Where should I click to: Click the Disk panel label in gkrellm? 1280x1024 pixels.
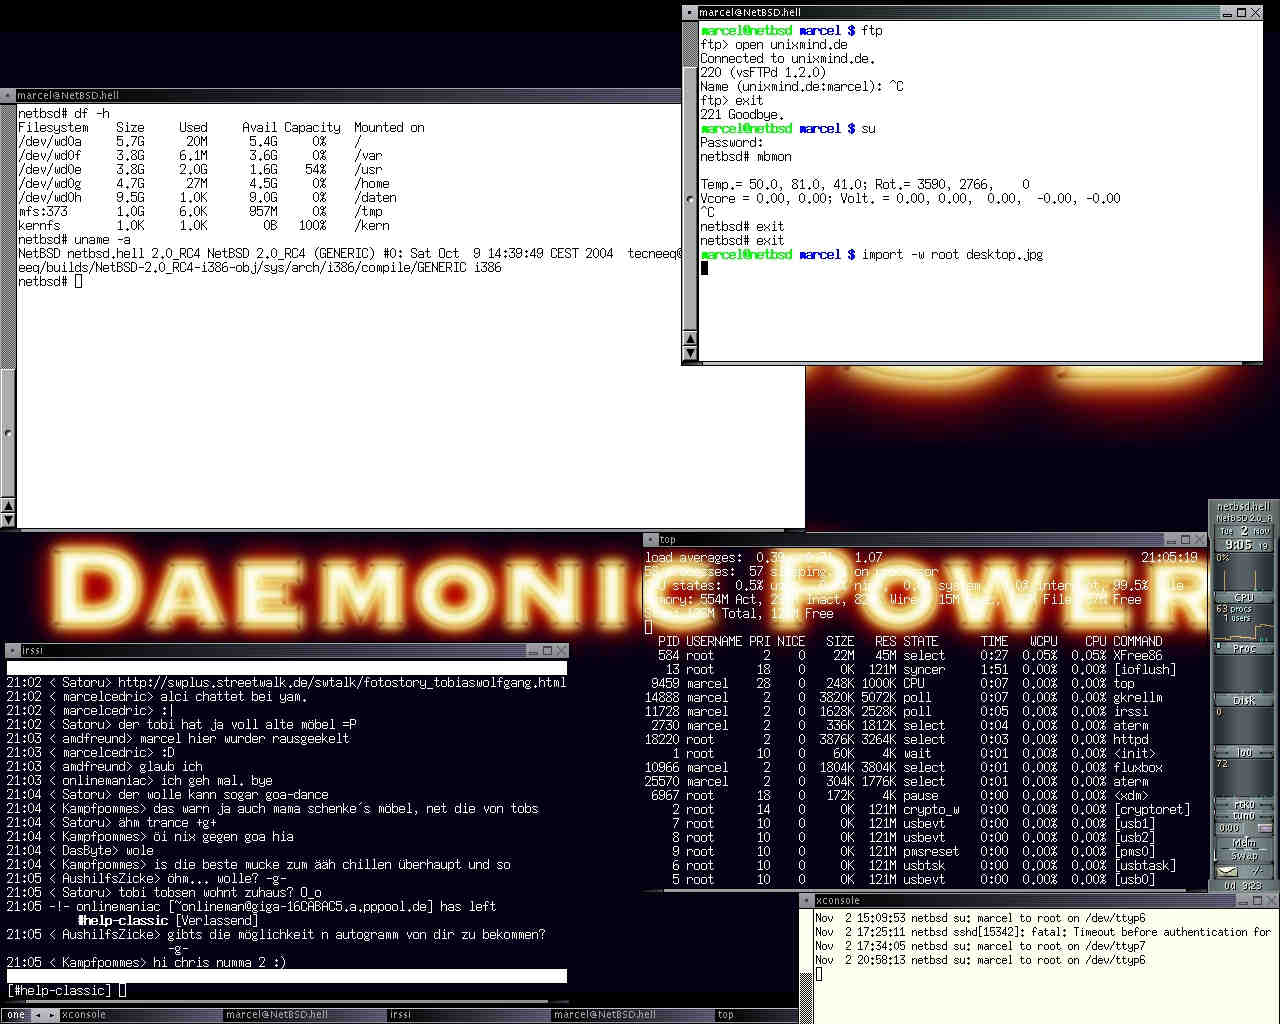pos(1244,700)
